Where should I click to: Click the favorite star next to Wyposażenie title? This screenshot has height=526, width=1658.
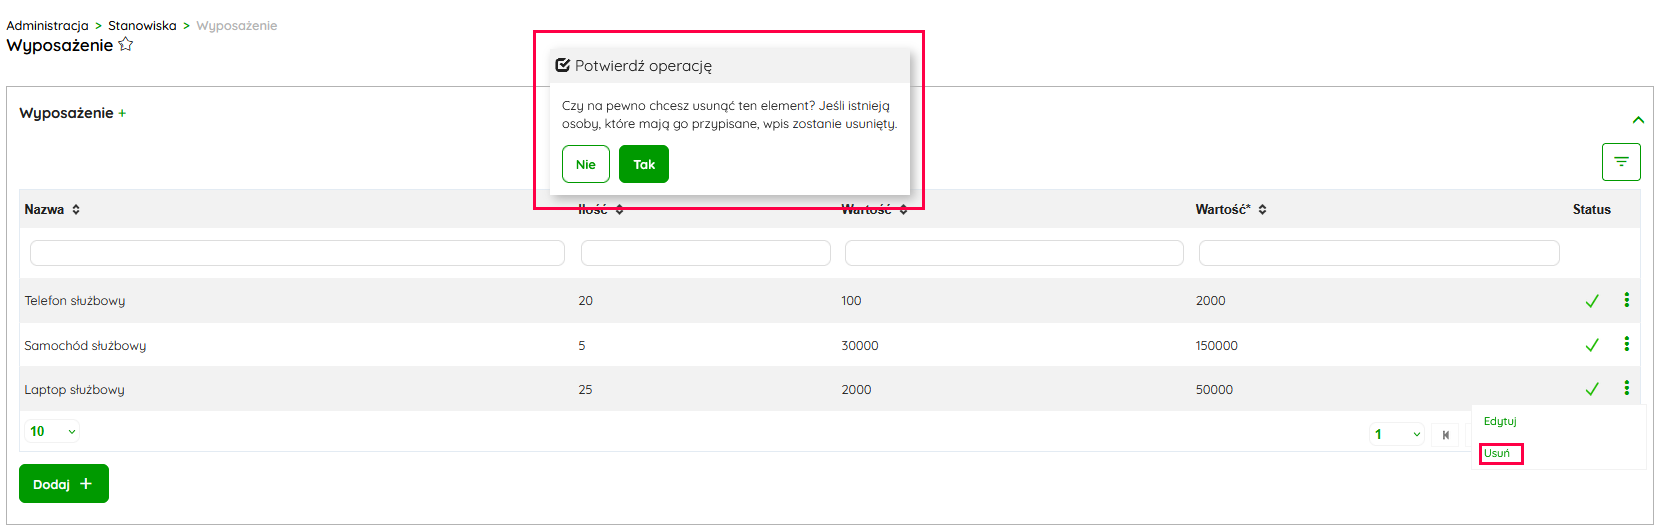coord(126,45)
